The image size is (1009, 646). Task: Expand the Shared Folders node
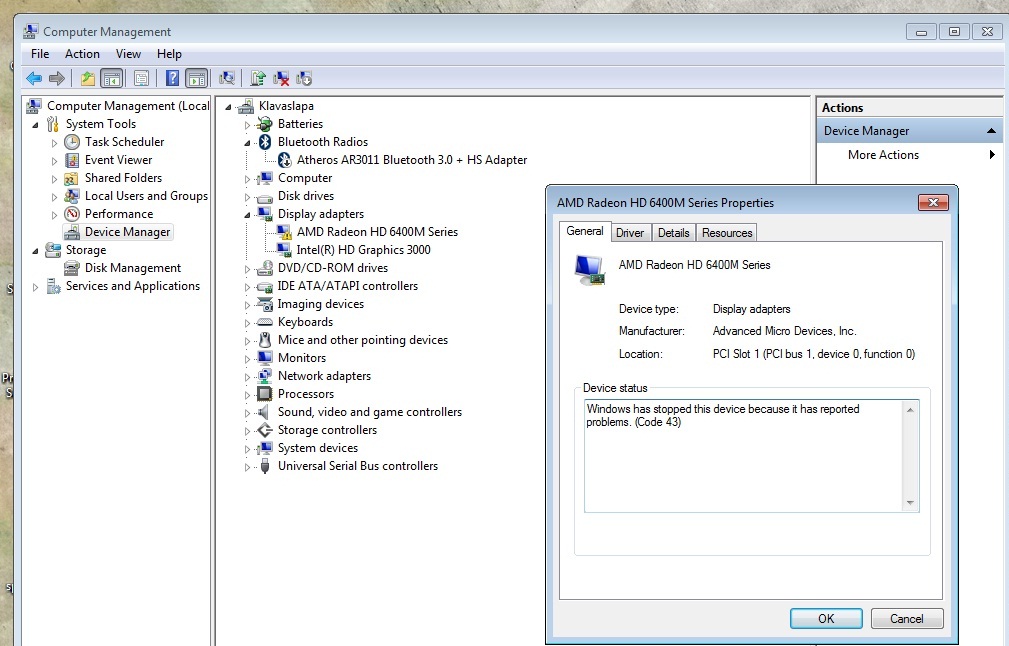click(54, 179)
